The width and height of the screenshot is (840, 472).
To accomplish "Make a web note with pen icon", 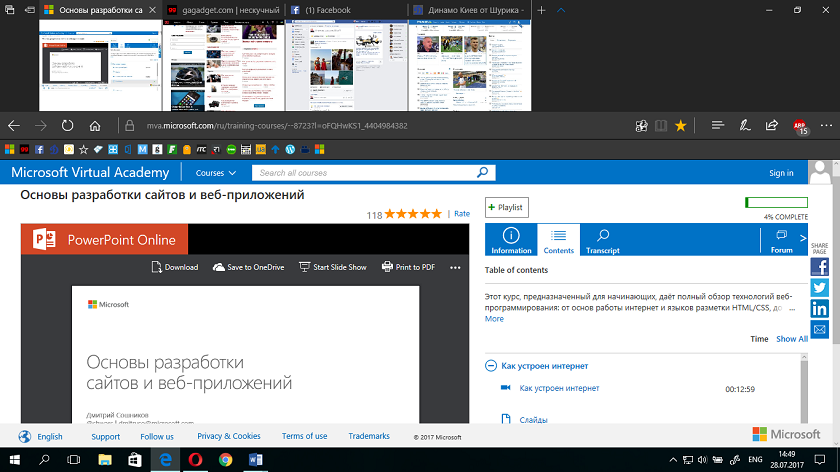I will pyautogui.click(x=745, y=126).
